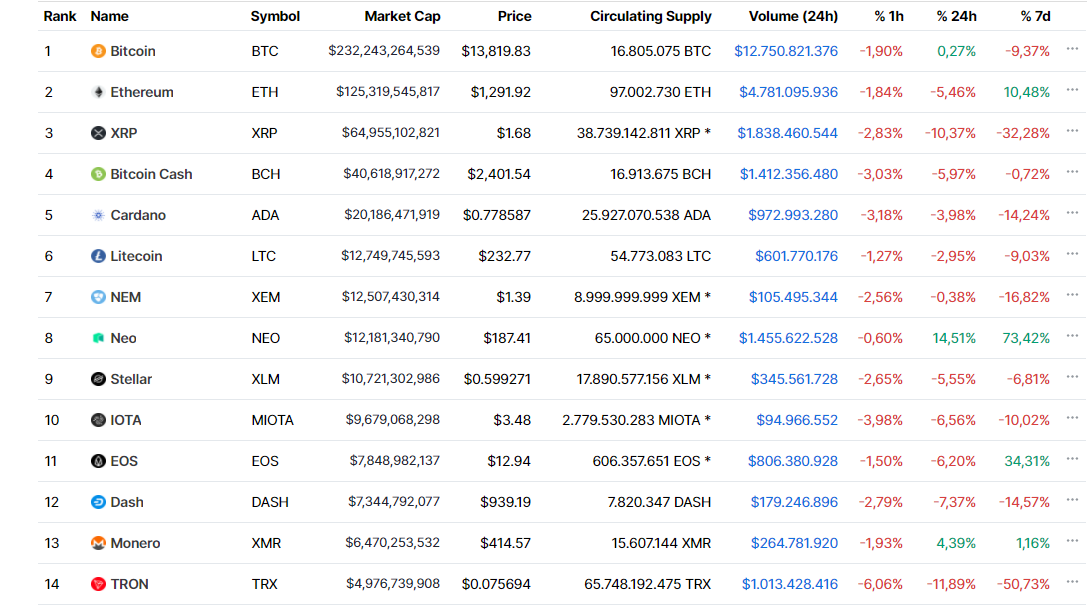This screenshot has width=1087, height=611.
Task: Expand the ellipsis menu on TRON row
Action: (1072, 583)
